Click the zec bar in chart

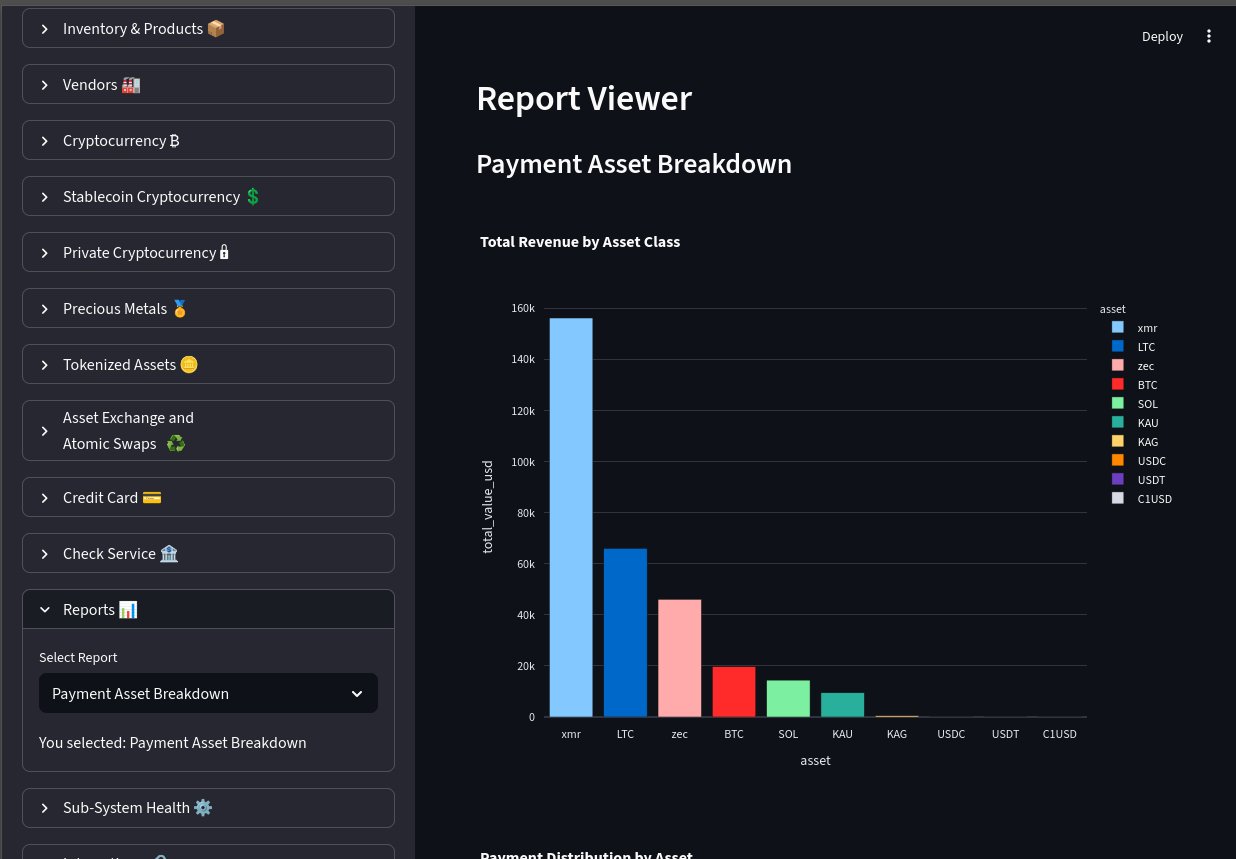(679, 658)
